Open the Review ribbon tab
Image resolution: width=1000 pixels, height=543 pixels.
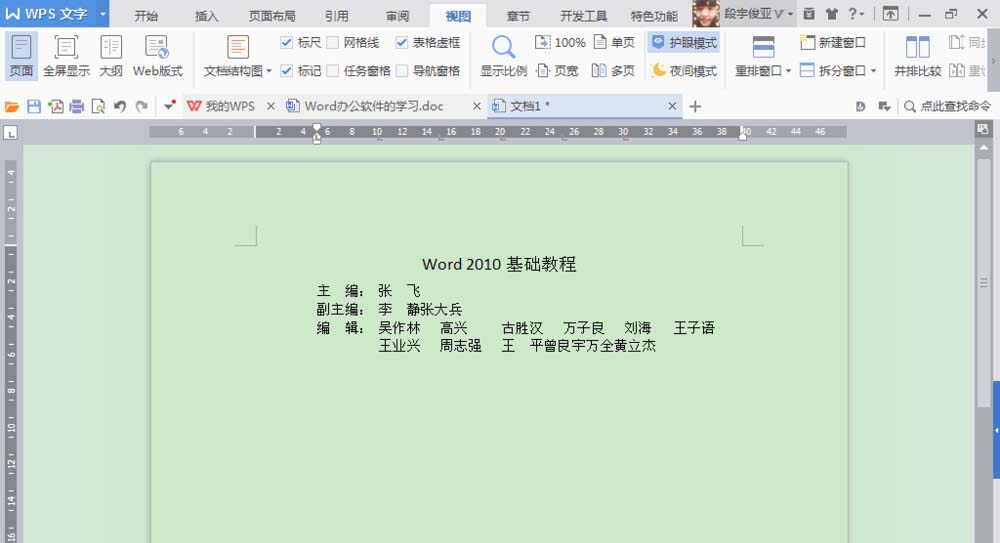click(x=397, y=16)
